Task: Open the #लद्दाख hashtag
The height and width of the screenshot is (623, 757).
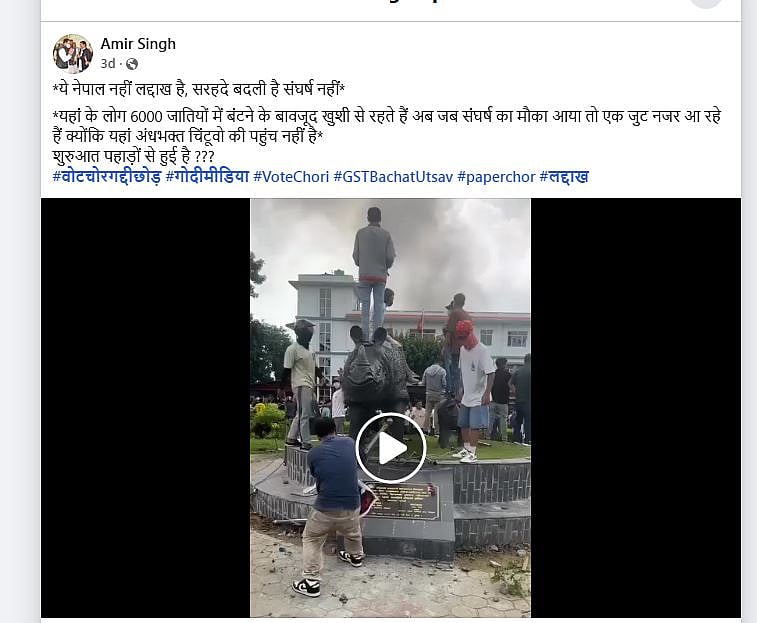Action: click(564, 177)
